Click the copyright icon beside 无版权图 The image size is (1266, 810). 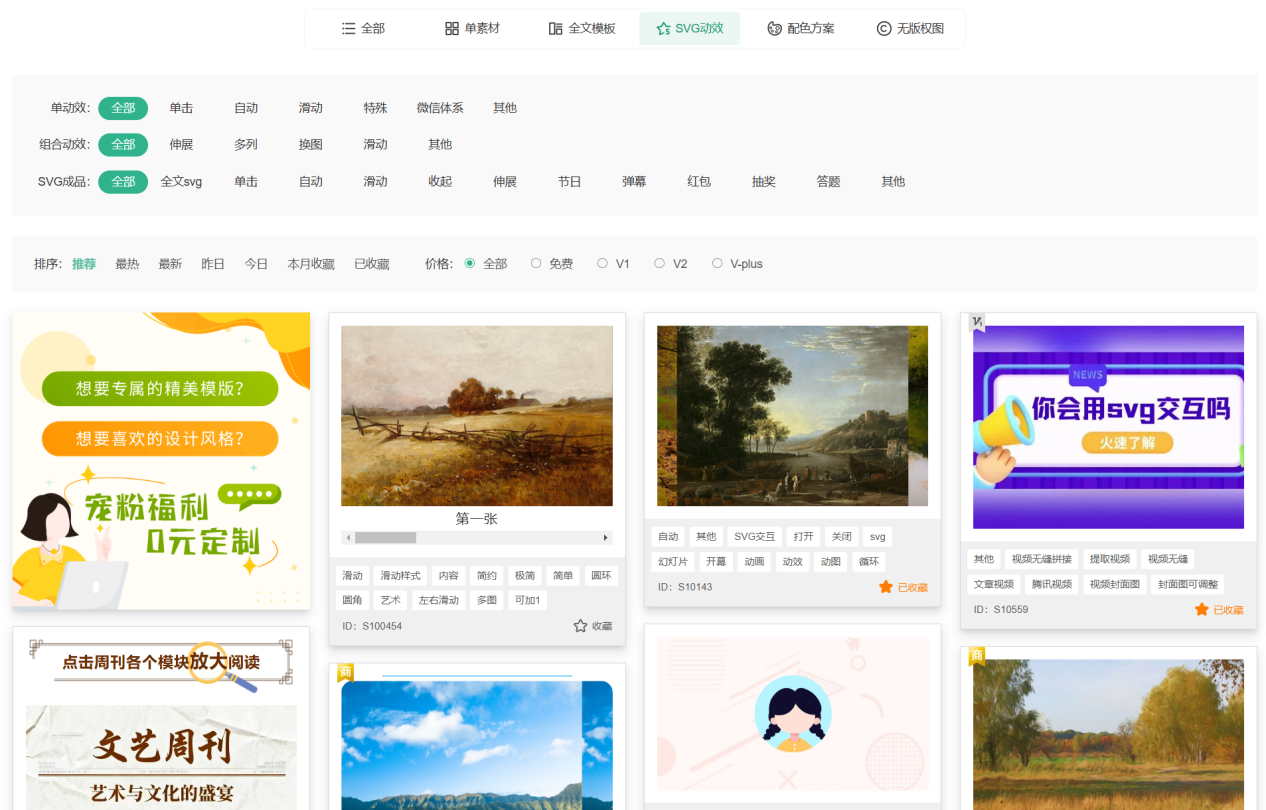point(884,29)
